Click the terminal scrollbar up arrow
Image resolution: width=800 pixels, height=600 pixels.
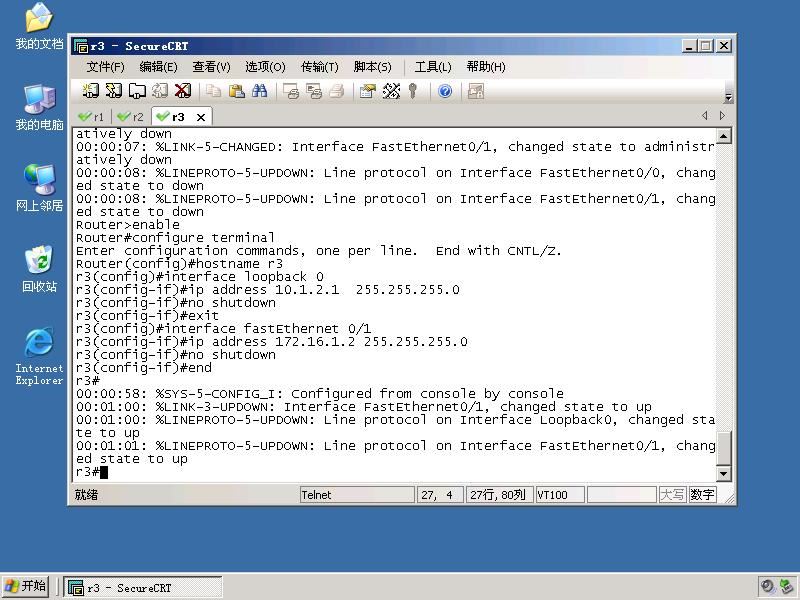[724, 136]
